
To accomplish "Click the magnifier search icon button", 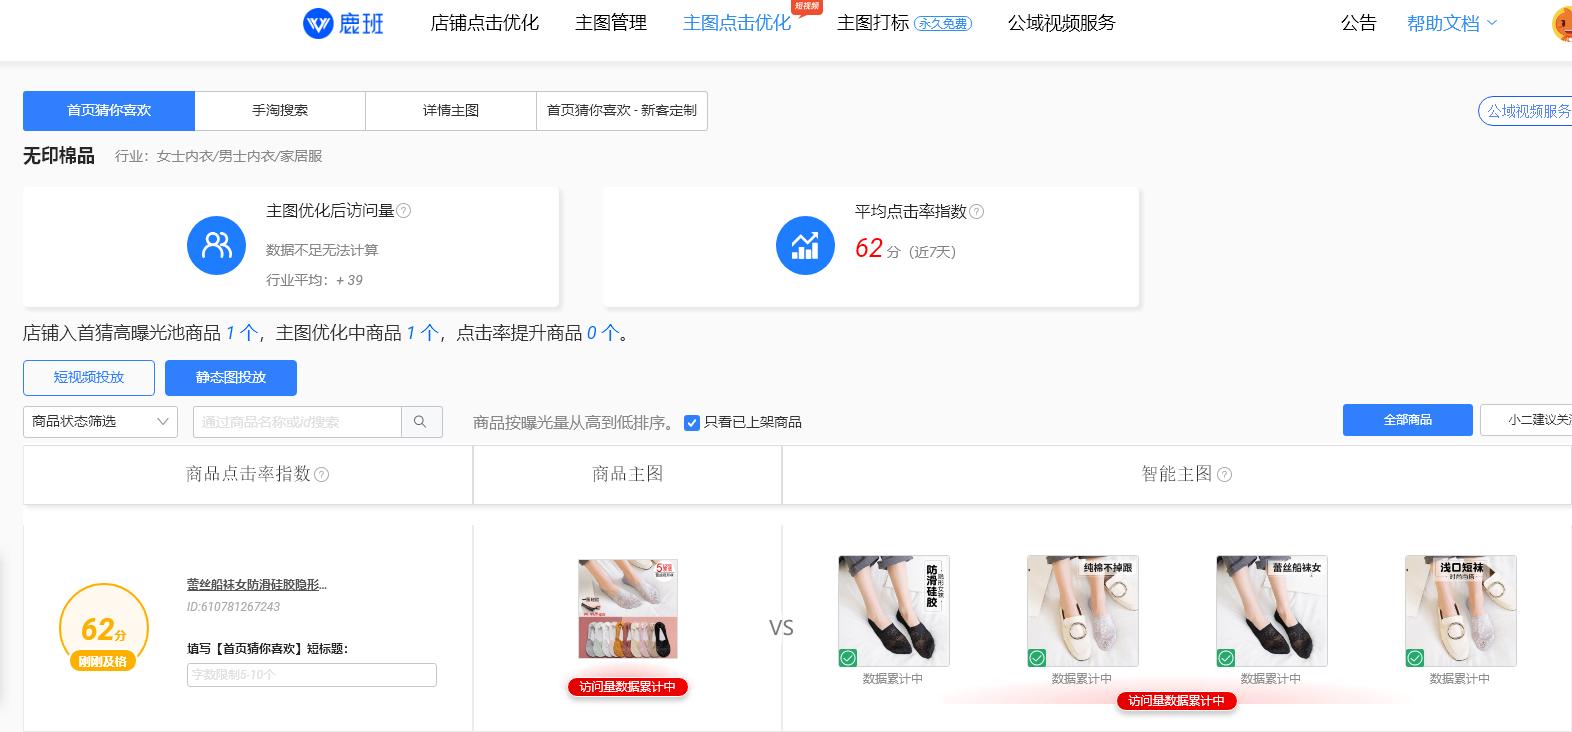I will (x=421, y=422).
